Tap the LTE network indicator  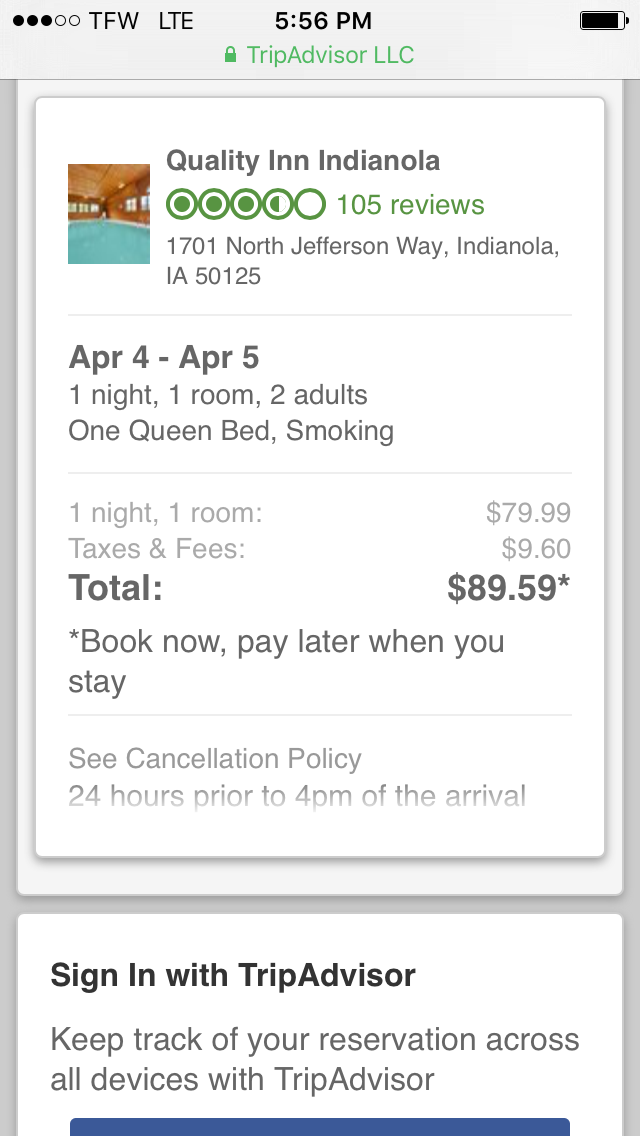point(175,21)
